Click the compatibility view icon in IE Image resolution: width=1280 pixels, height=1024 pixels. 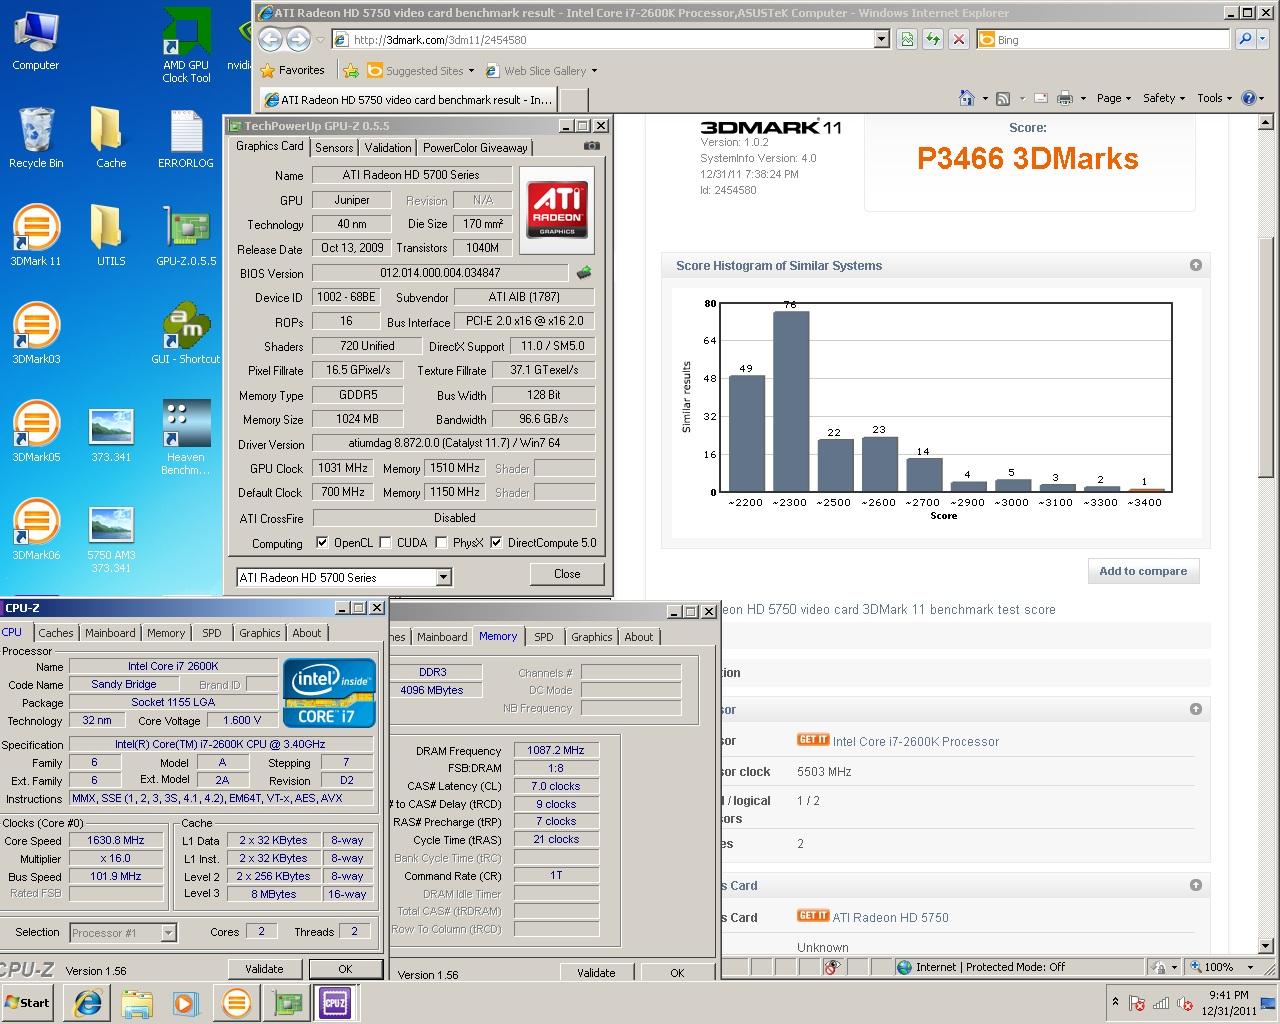pyautogui.click(x=907, y=39)
